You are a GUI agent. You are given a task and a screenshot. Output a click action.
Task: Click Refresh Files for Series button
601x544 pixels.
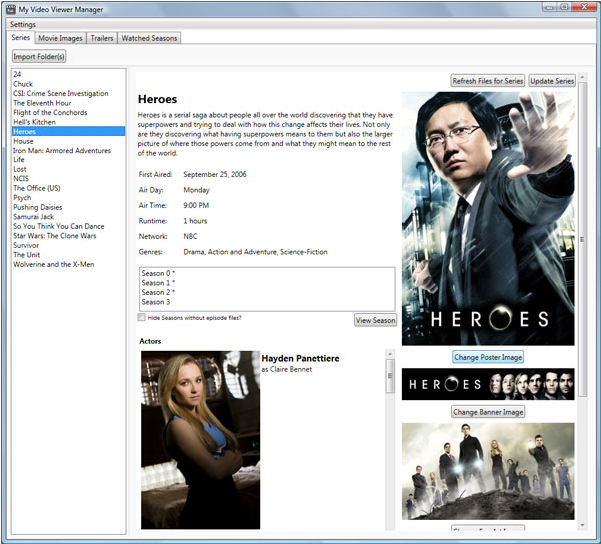[x=488, y=81]
